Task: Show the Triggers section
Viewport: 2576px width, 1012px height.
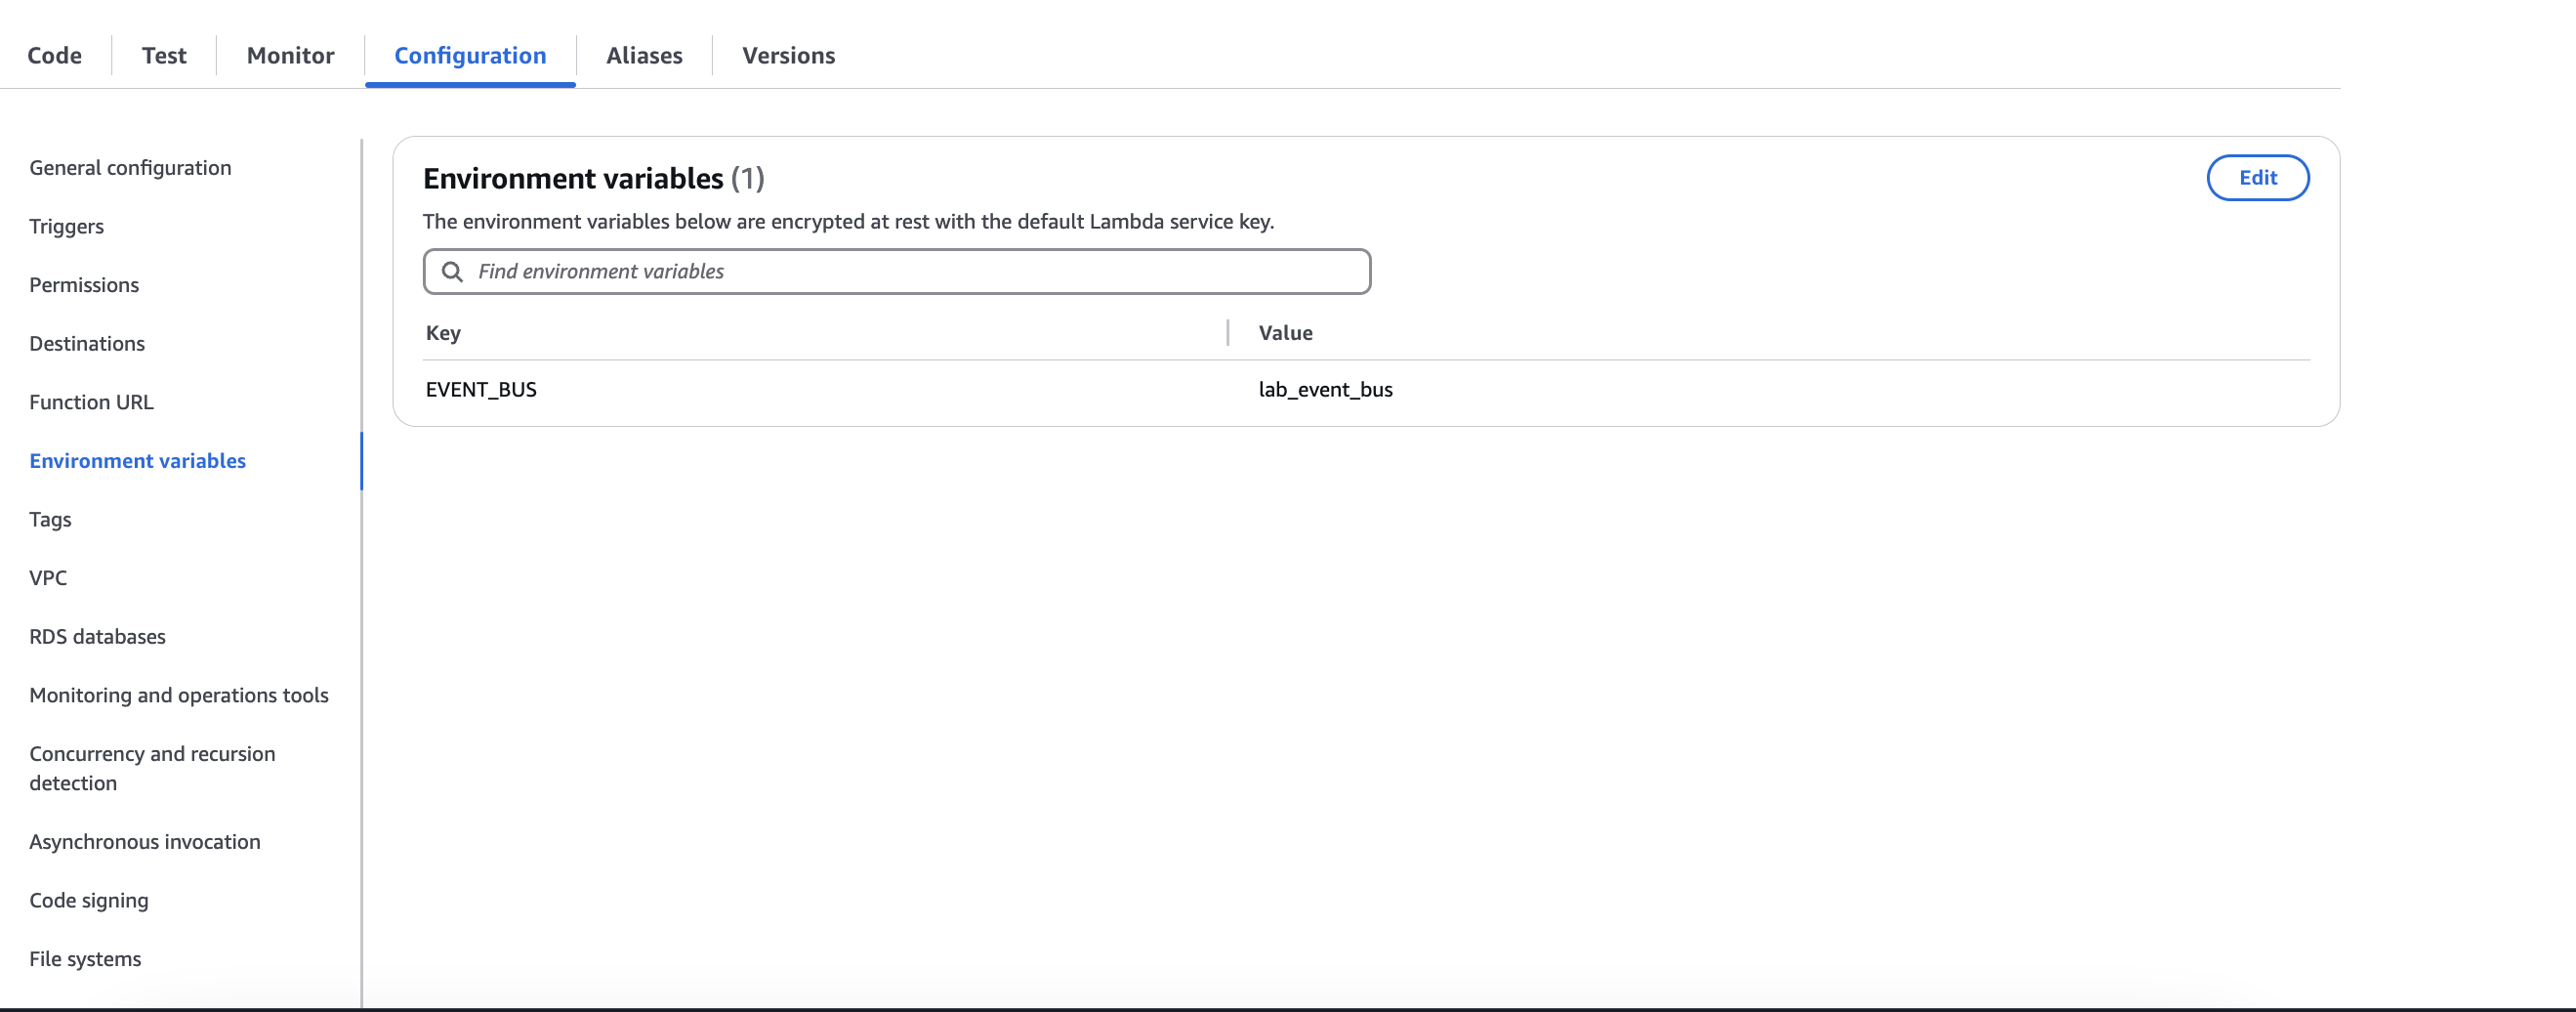Action: click(x=67, y=227)
